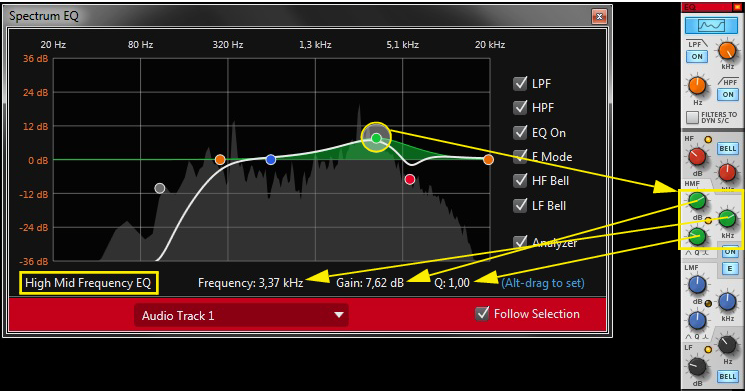Image resolution: width=745 pixels, height=391 pixels.
Task: Uncheck the LPF checkbox
Action: [x=520, y=83]
